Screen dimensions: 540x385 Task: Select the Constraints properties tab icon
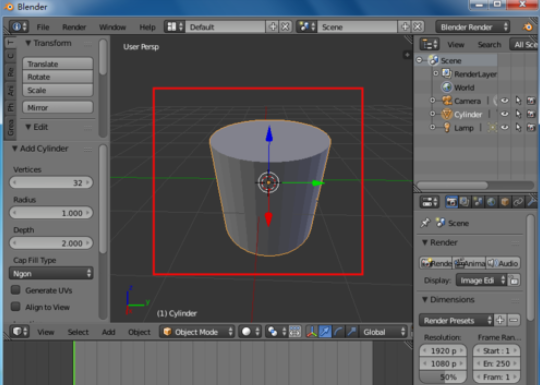click(518, 202)
